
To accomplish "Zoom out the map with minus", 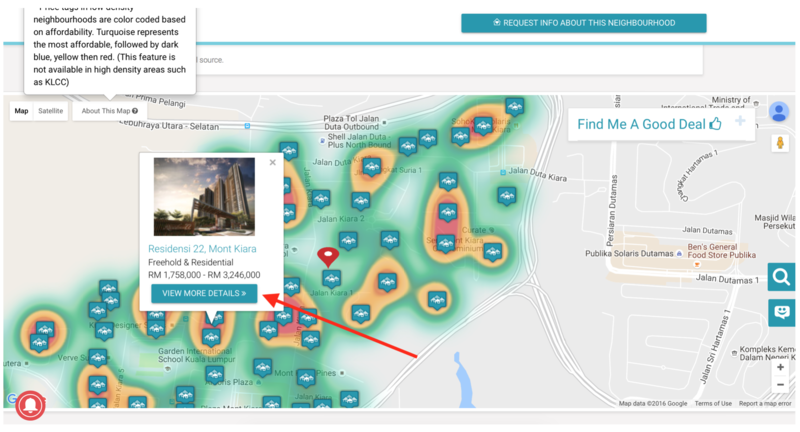I will (x=780, y=385).
